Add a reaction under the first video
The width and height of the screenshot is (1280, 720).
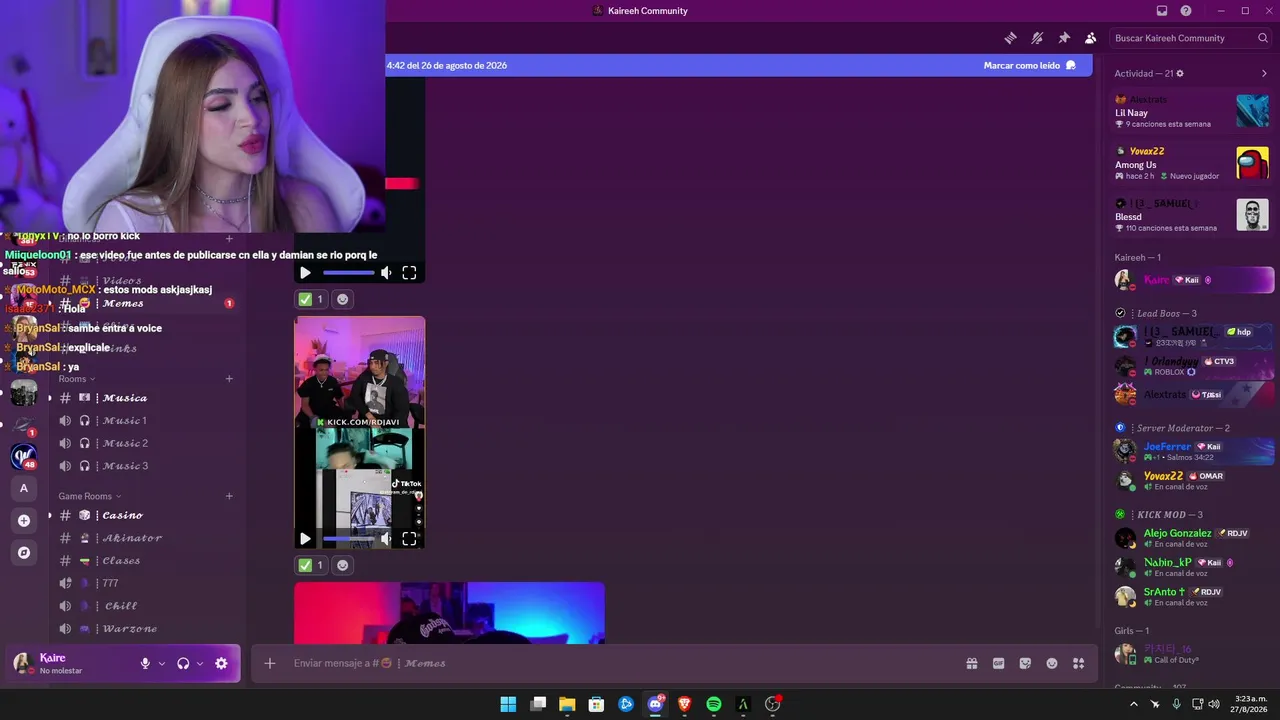click(x=342, y=299)
